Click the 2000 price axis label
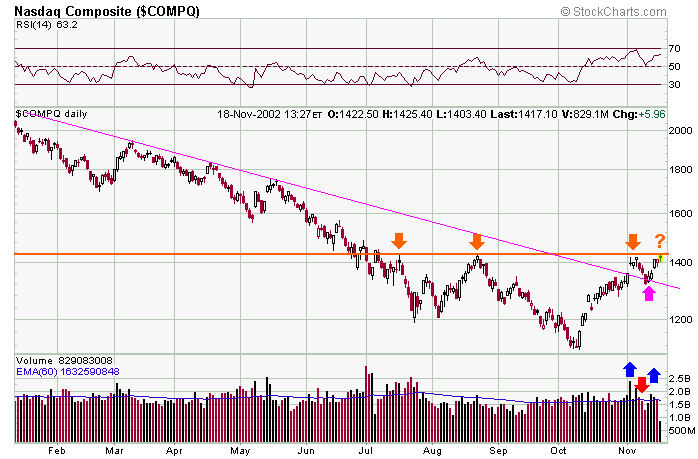Image resolution: width=698 pixels, height=459 pixels. pos(681,130)
